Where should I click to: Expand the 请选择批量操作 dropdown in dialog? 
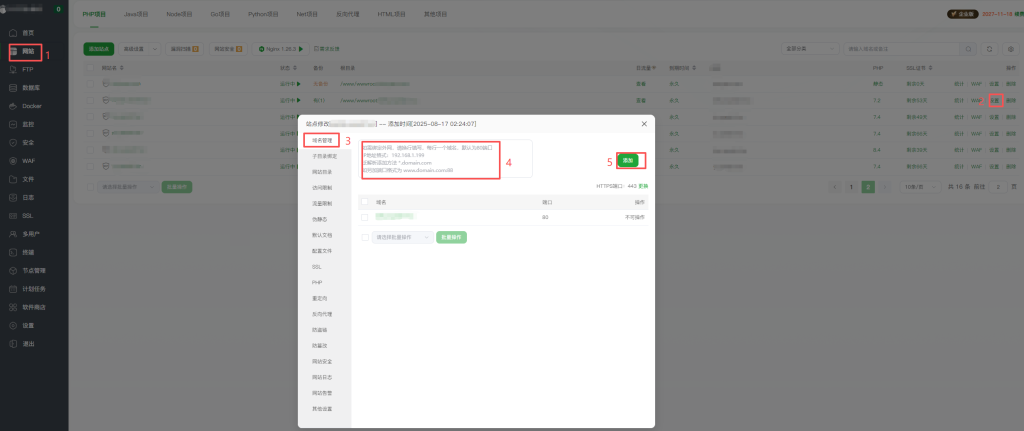[402, 237]
